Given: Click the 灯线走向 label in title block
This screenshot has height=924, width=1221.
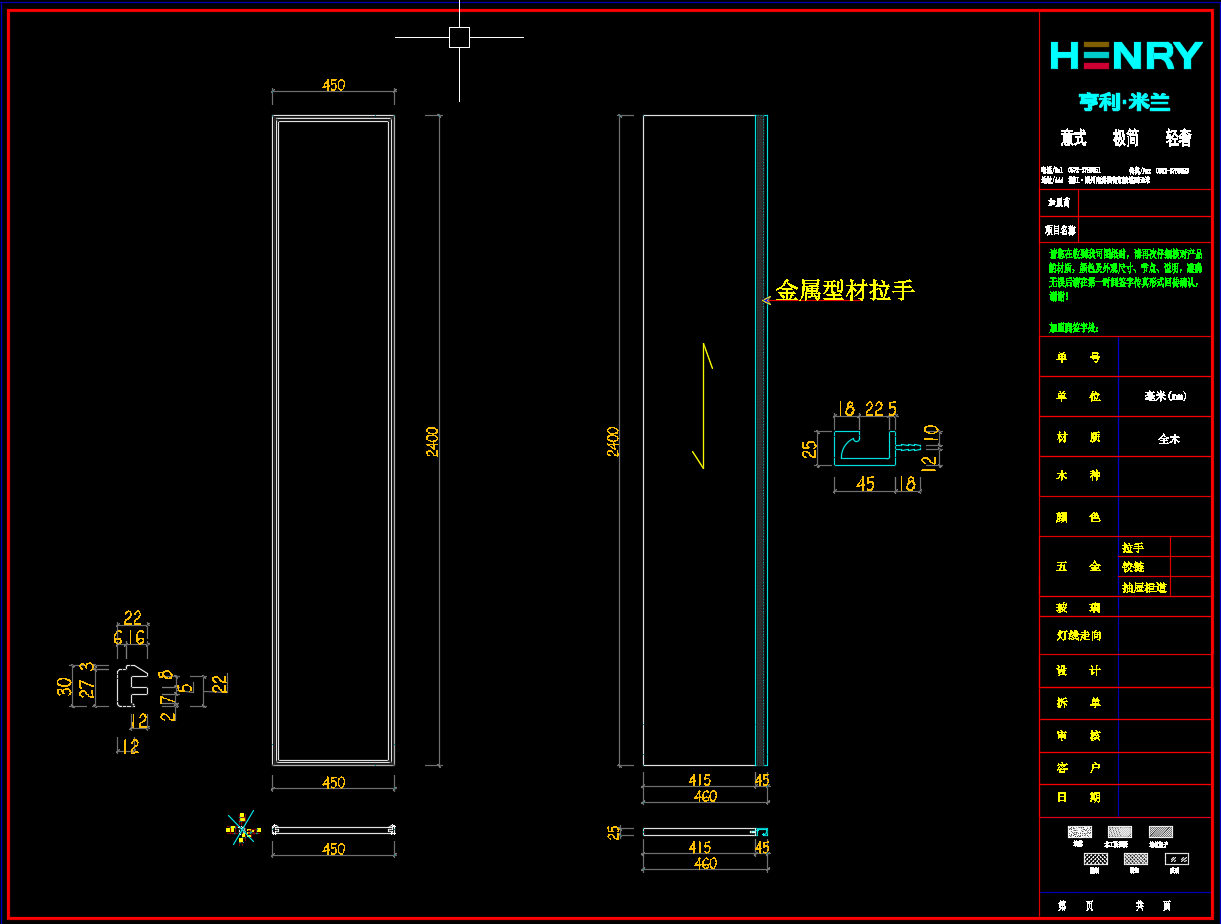Looking at the screenshot, I should (1079, 635).
